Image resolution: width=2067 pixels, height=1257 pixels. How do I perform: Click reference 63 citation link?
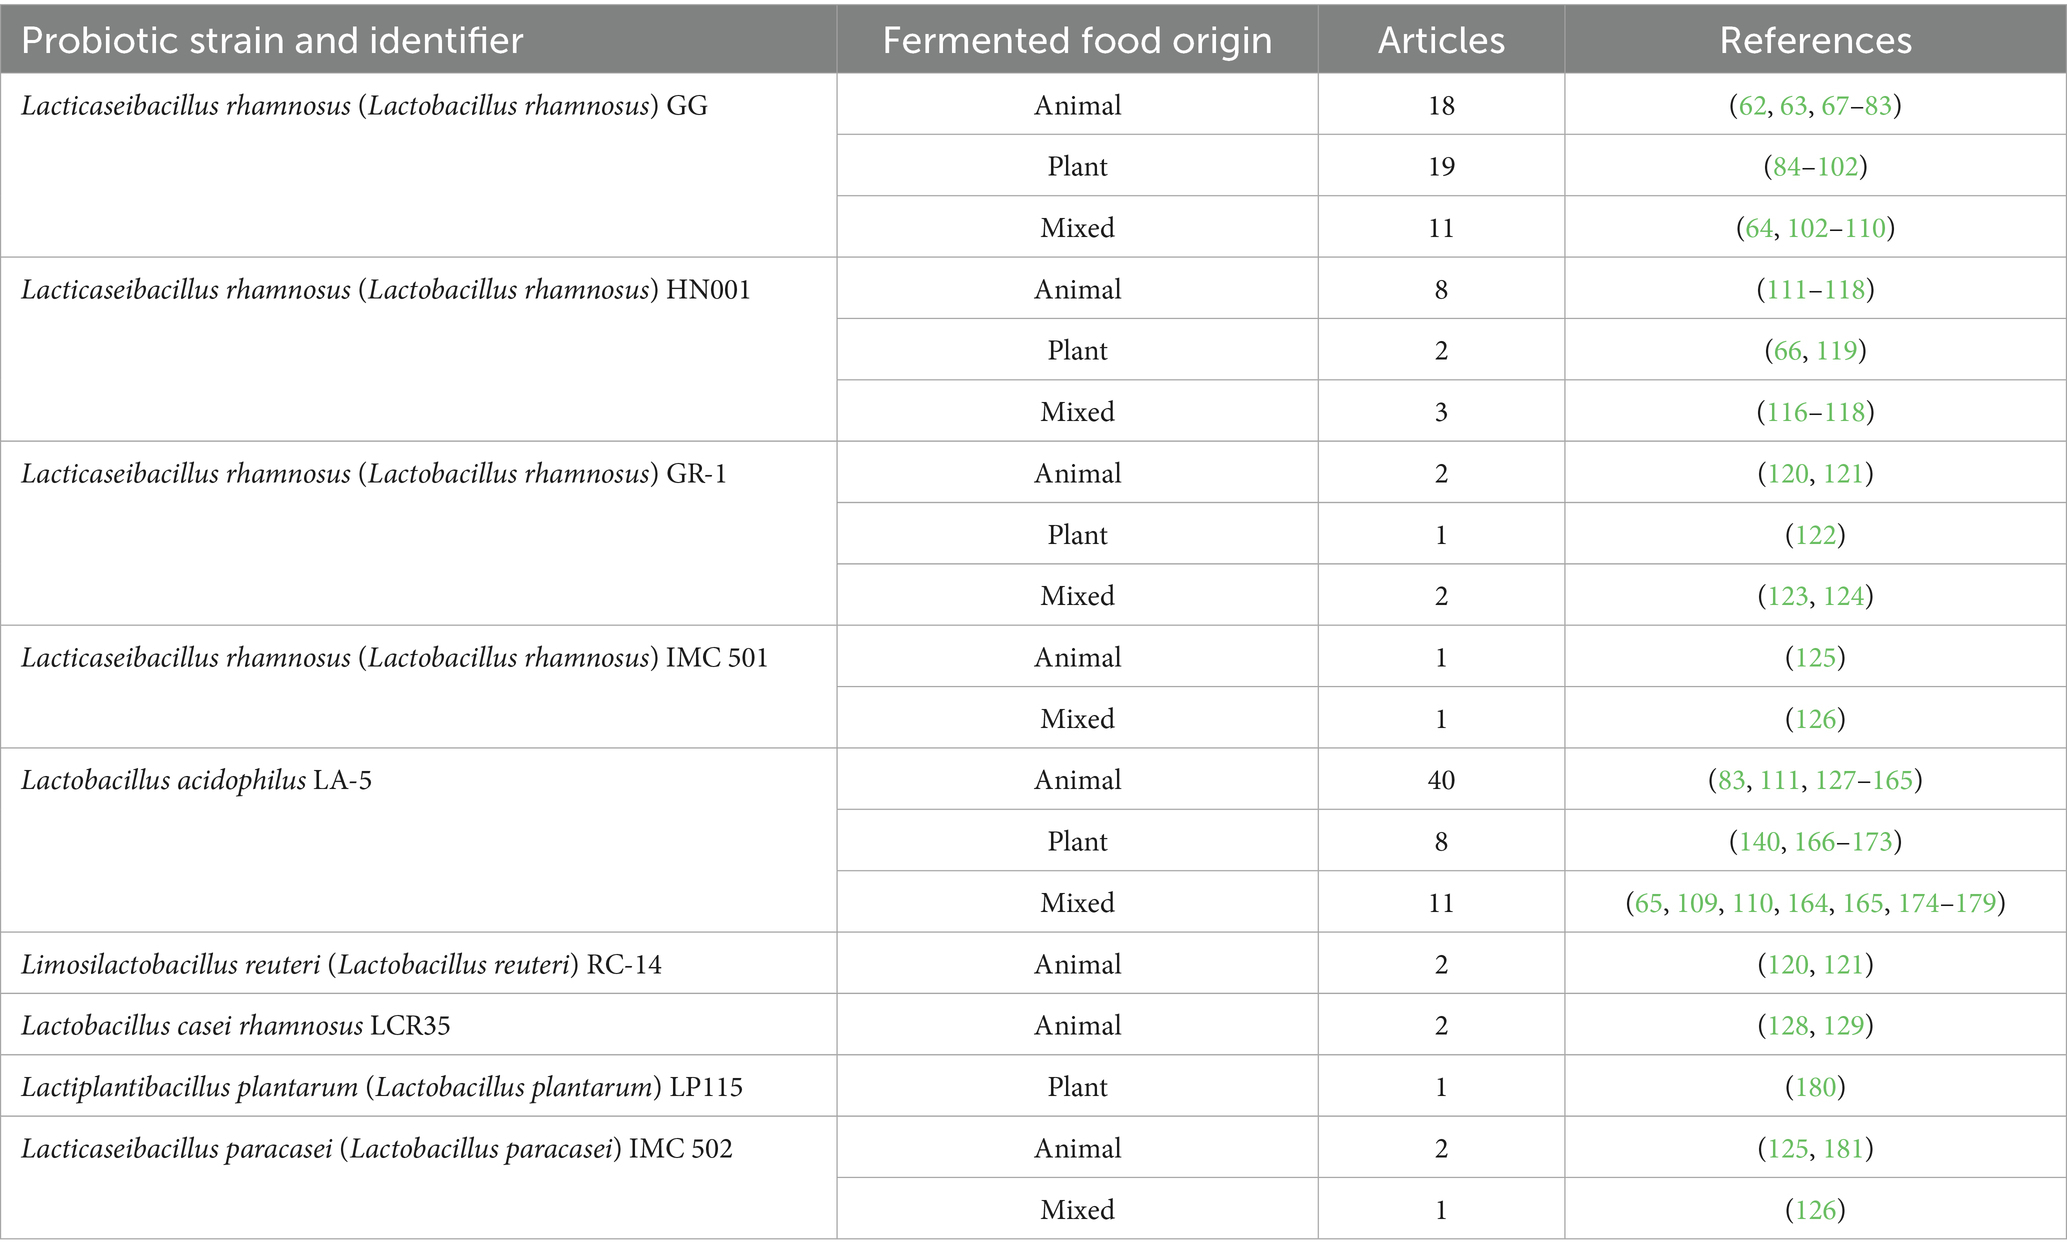1793,105
